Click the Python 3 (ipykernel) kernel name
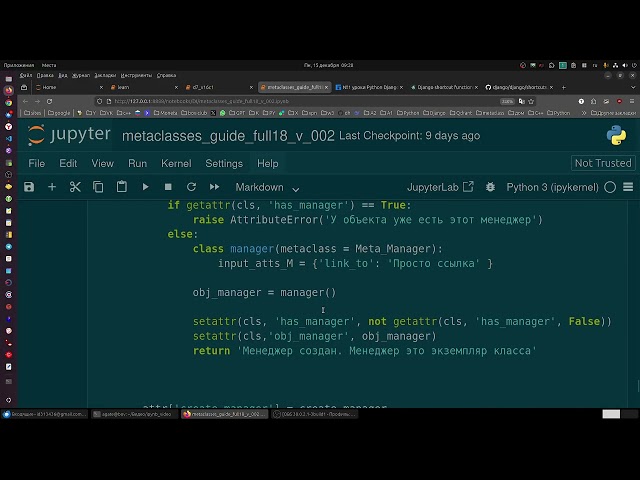The height and width of the screenshot is (480, 640). (x=552, y=187)
